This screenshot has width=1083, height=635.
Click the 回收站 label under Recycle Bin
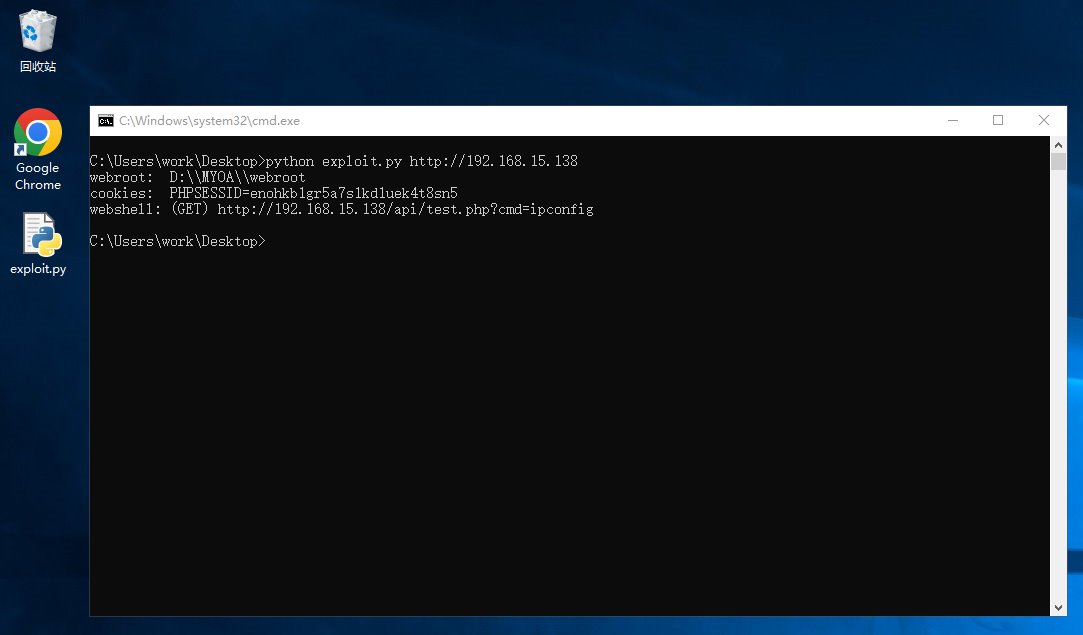point(38,66)
